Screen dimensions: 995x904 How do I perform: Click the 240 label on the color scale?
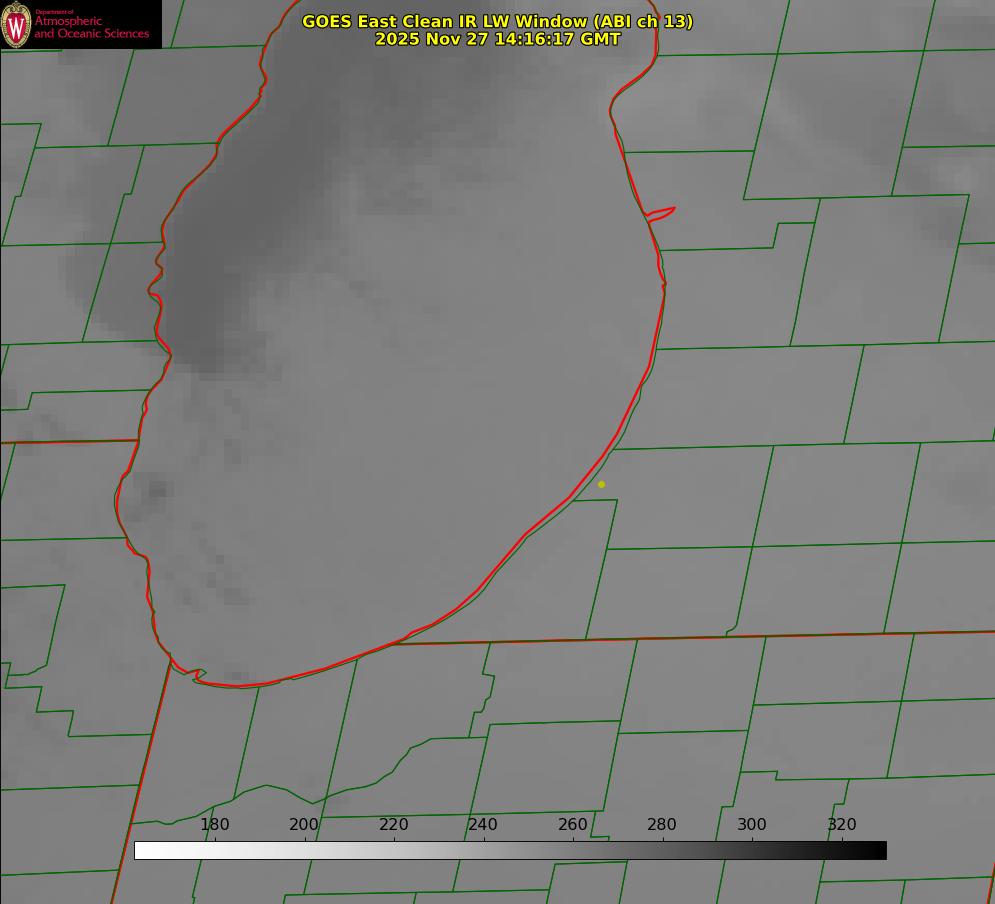pyautogui.click(x=483, y=824)
